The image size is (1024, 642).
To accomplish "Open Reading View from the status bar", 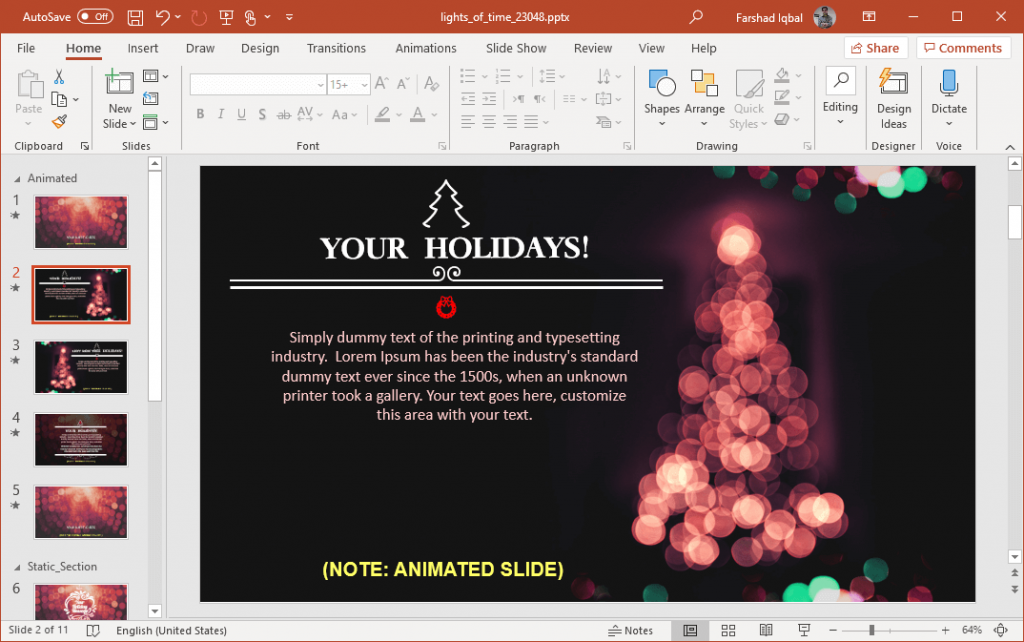I will (x=766, y=630).
